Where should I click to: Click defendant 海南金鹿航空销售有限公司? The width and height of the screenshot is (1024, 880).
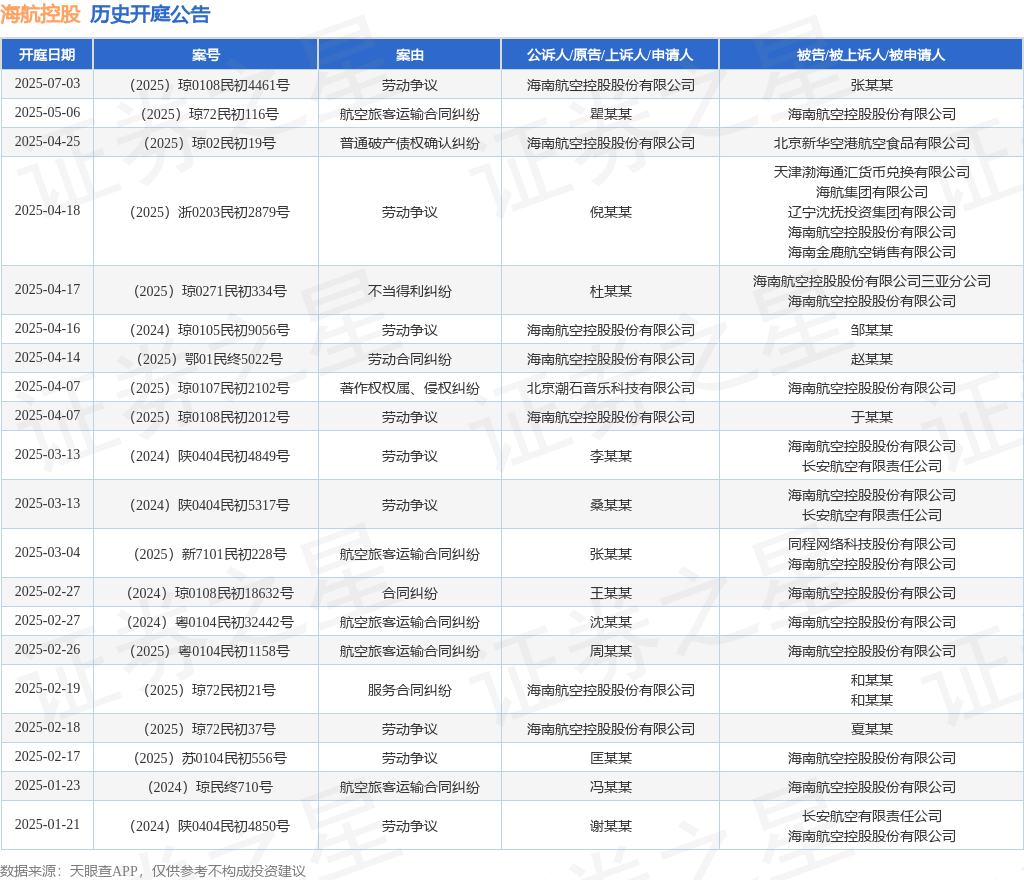[871, 252]
